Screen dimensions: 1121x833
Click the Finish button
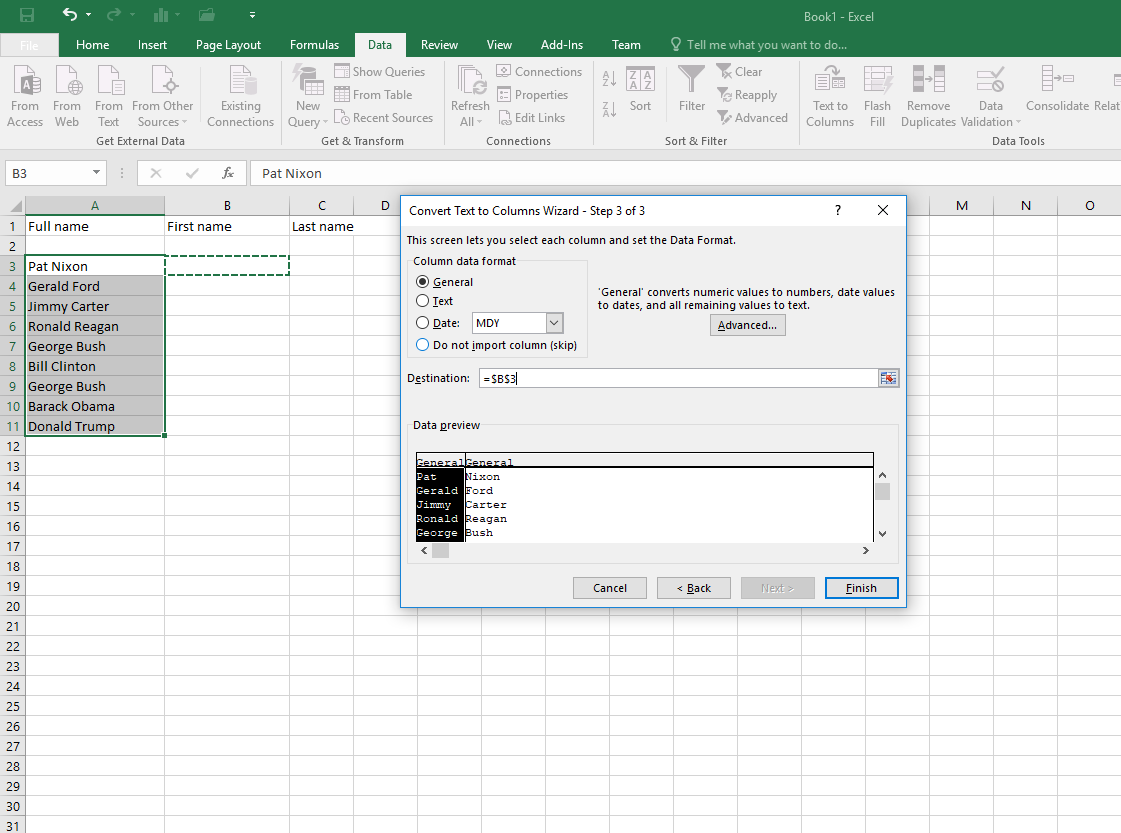(861, 588)
